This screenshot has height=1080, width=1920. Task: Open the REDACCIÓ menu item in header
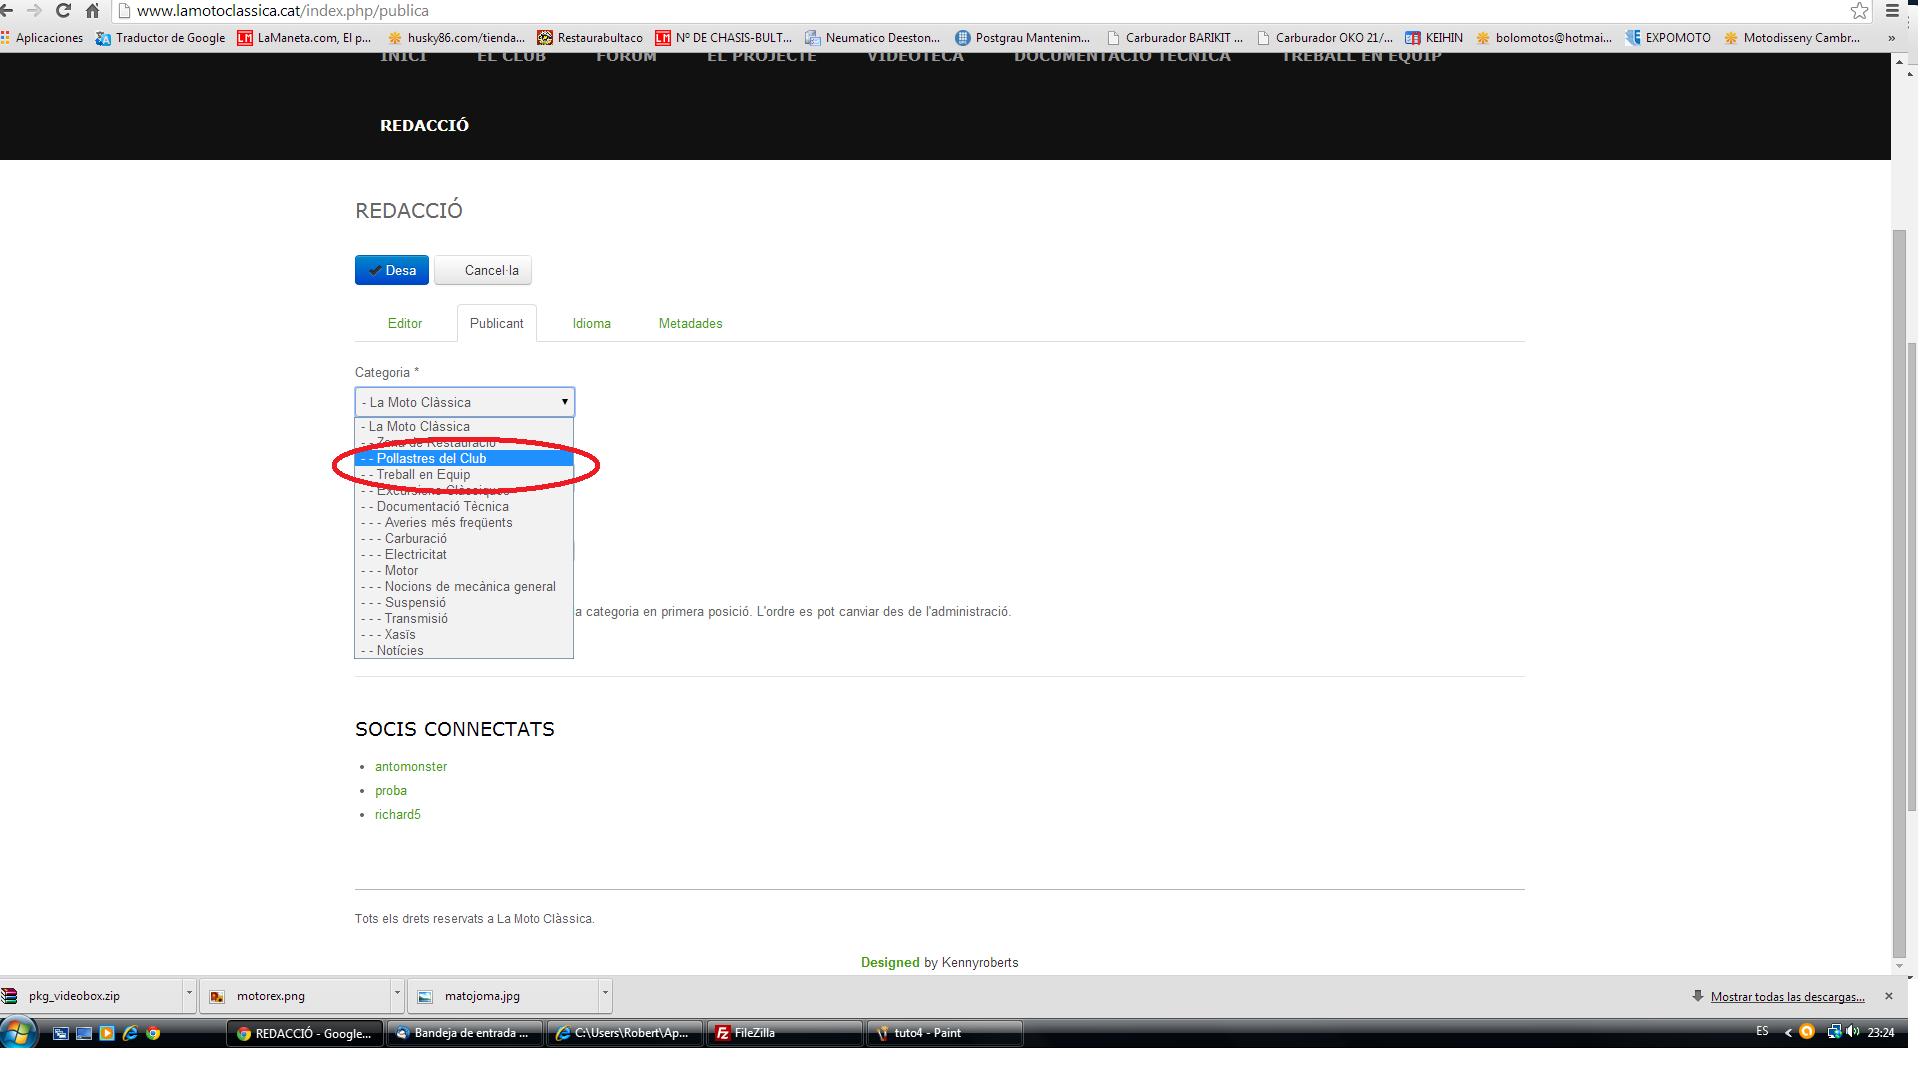tap(424, 125)
